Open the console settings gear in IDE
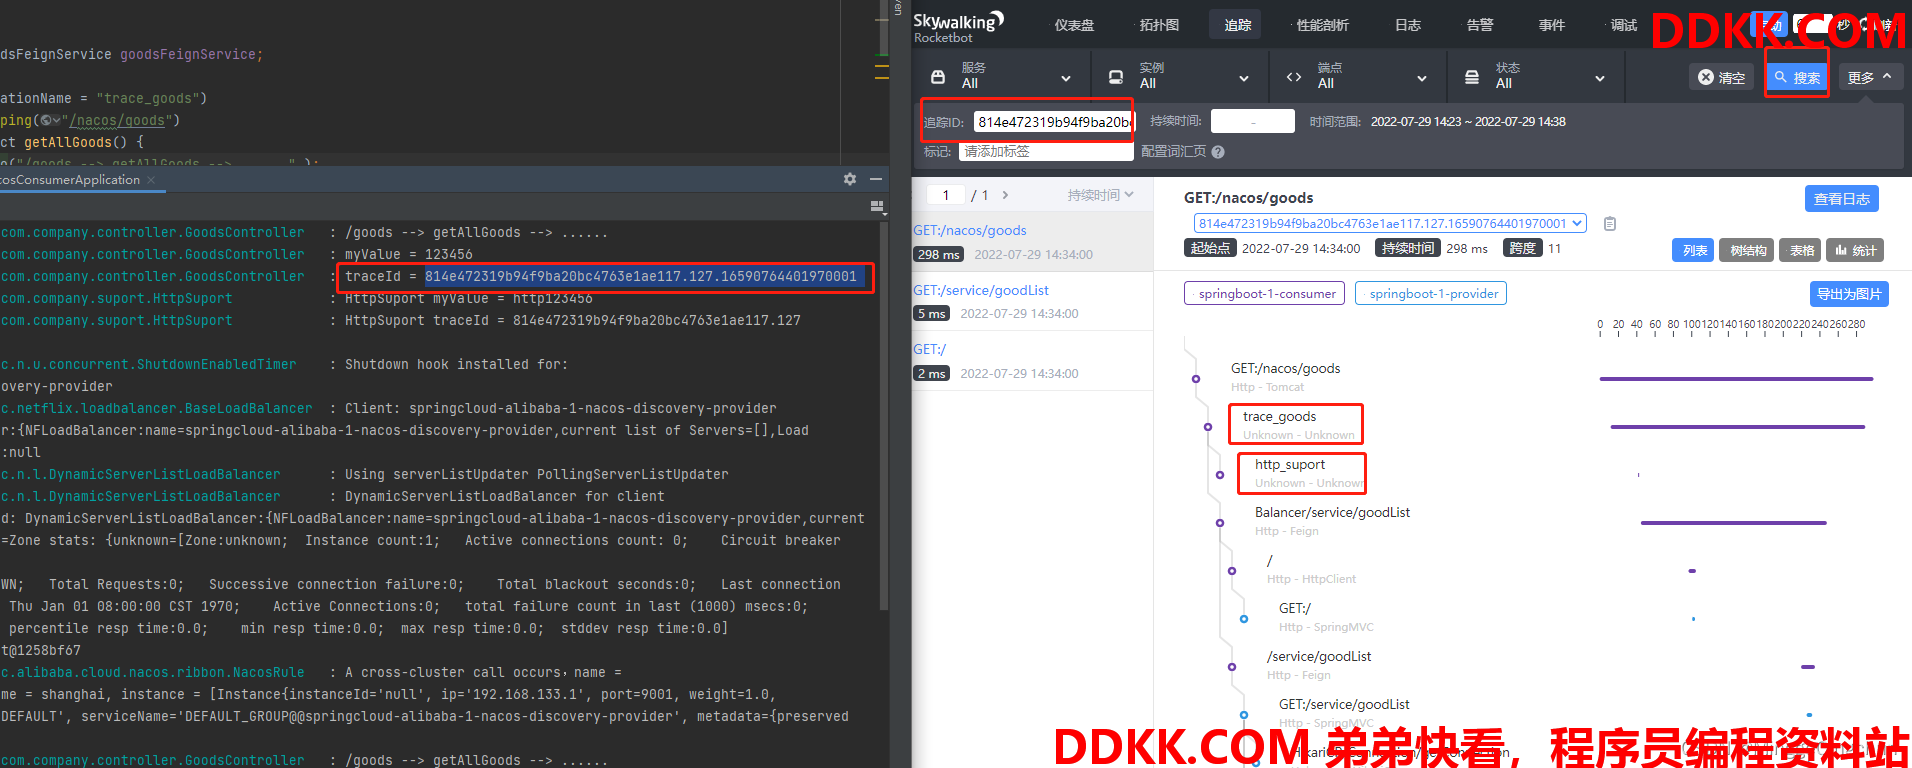The height and width of the screenshot is (768, 1912). click(x=850, y=179)
